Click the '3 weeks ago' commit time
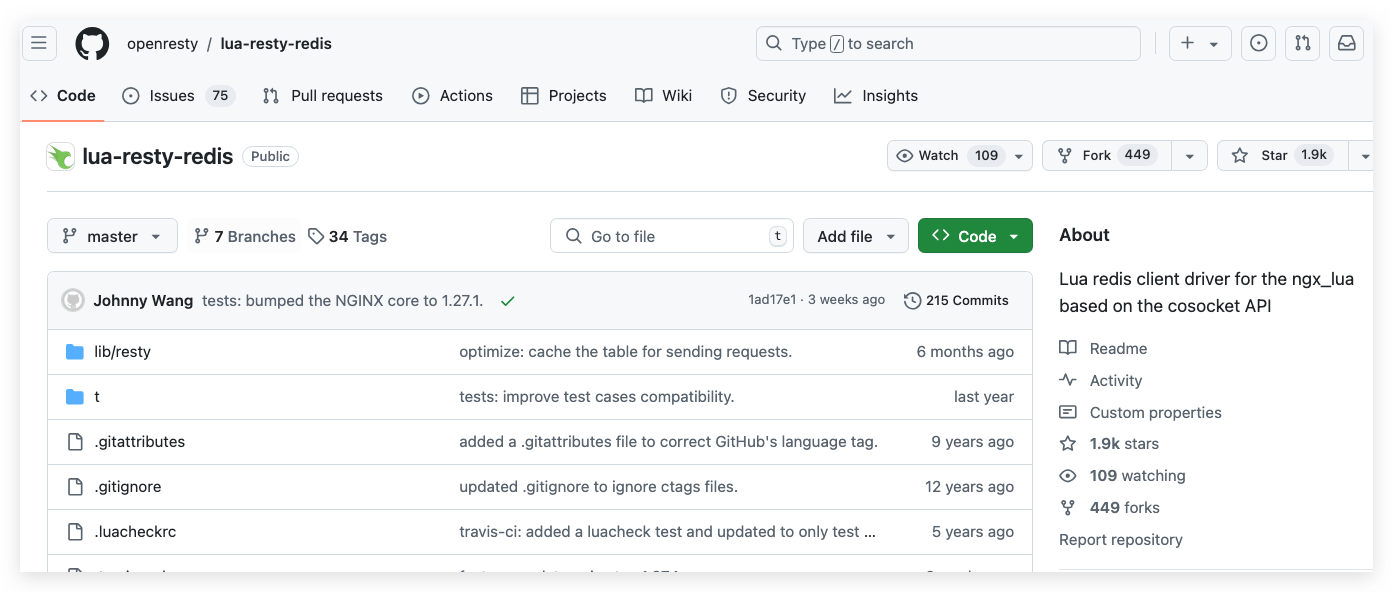Screen dimensions: 1393x592 (x=846, y=300)
